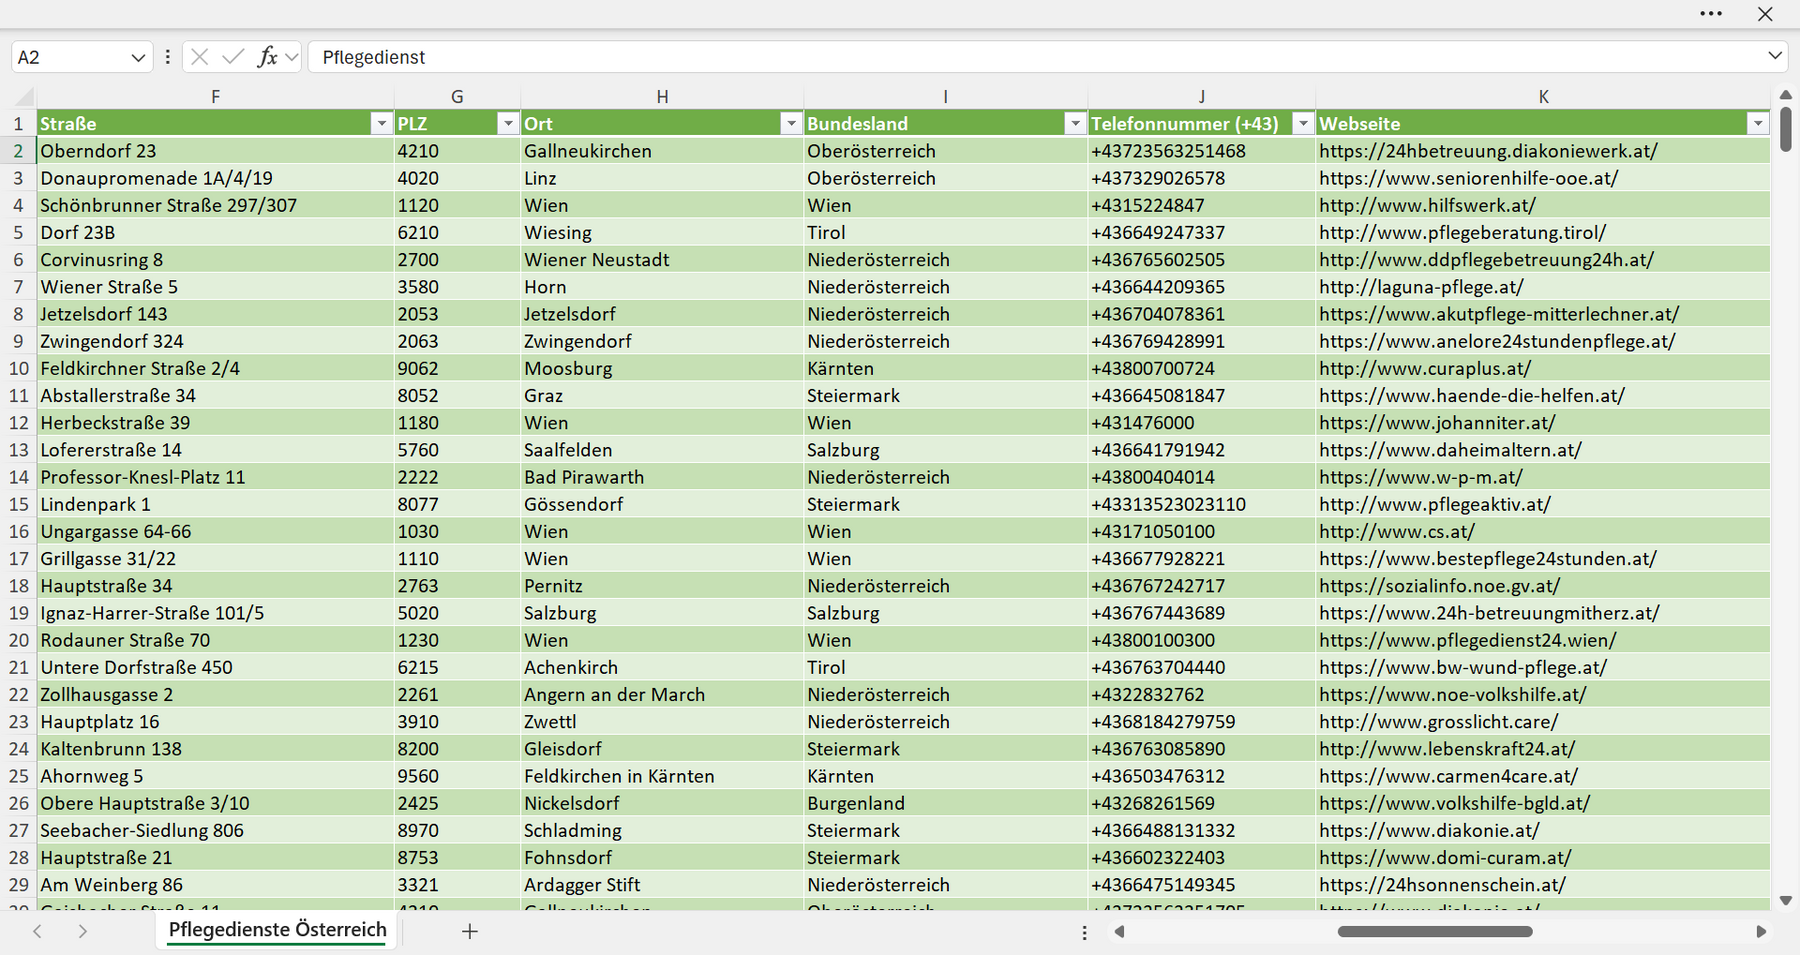Expand the formula bar chevron

pyautogui.click(x=1775, y=56)
